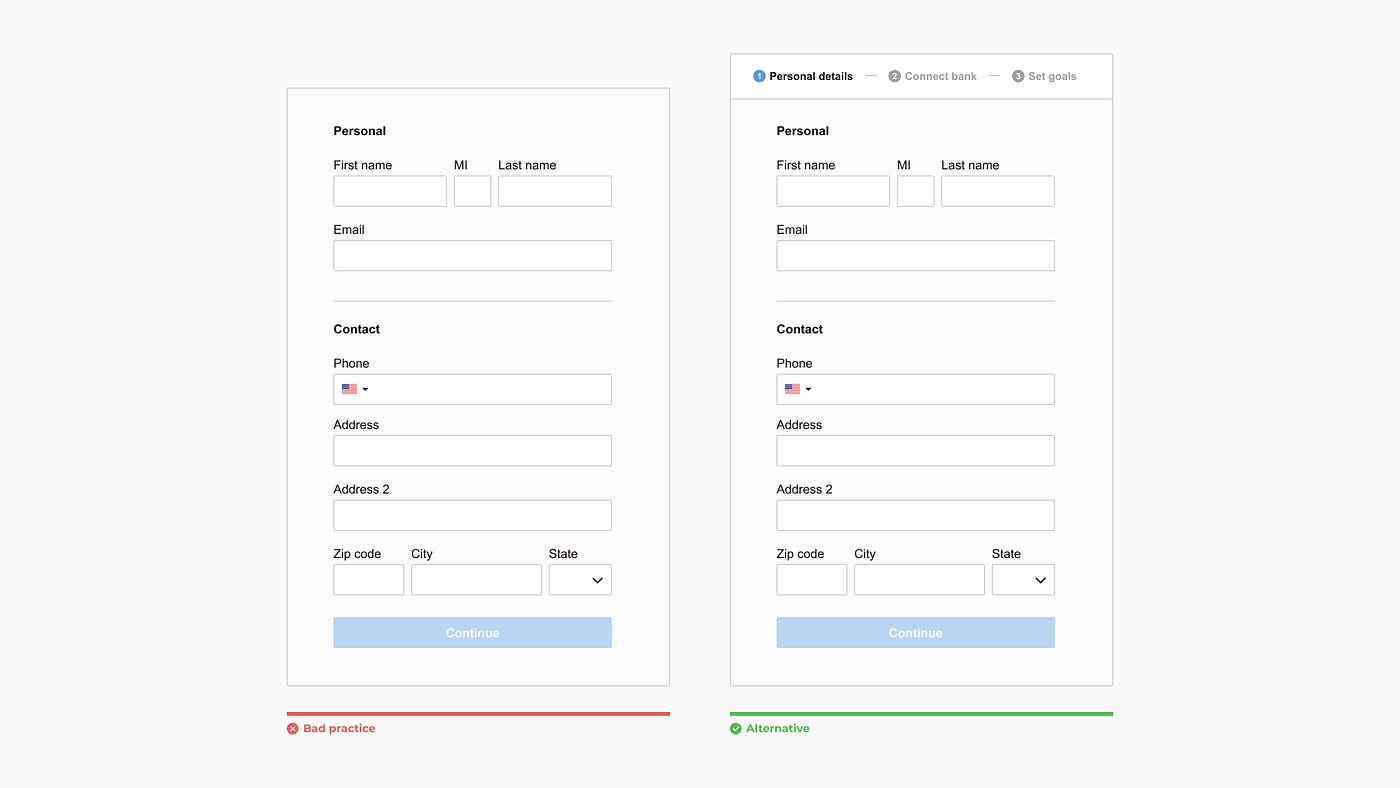Image resolution: width=1400 pixels, height=788 pixels.
Task: Focus the Last name field in the Alternative form
Action: pyautogui.click(x=998, y=191)
